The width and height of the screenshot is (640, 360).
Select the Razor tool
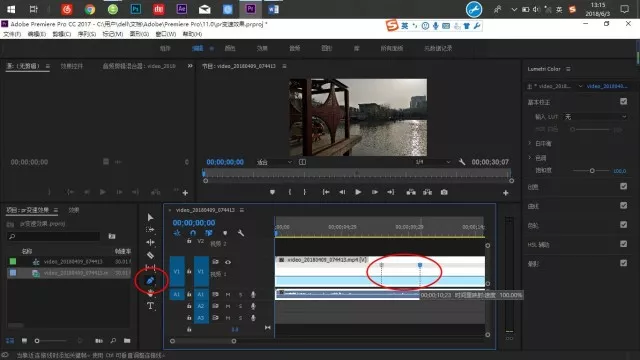click(150, 255)
